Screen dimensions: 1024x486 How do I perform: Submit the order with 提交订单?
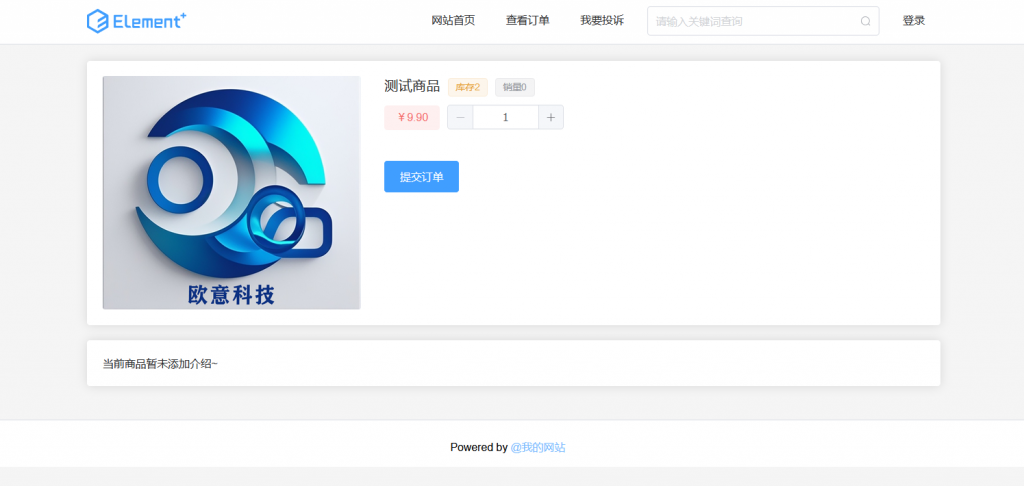coord(421,176)
